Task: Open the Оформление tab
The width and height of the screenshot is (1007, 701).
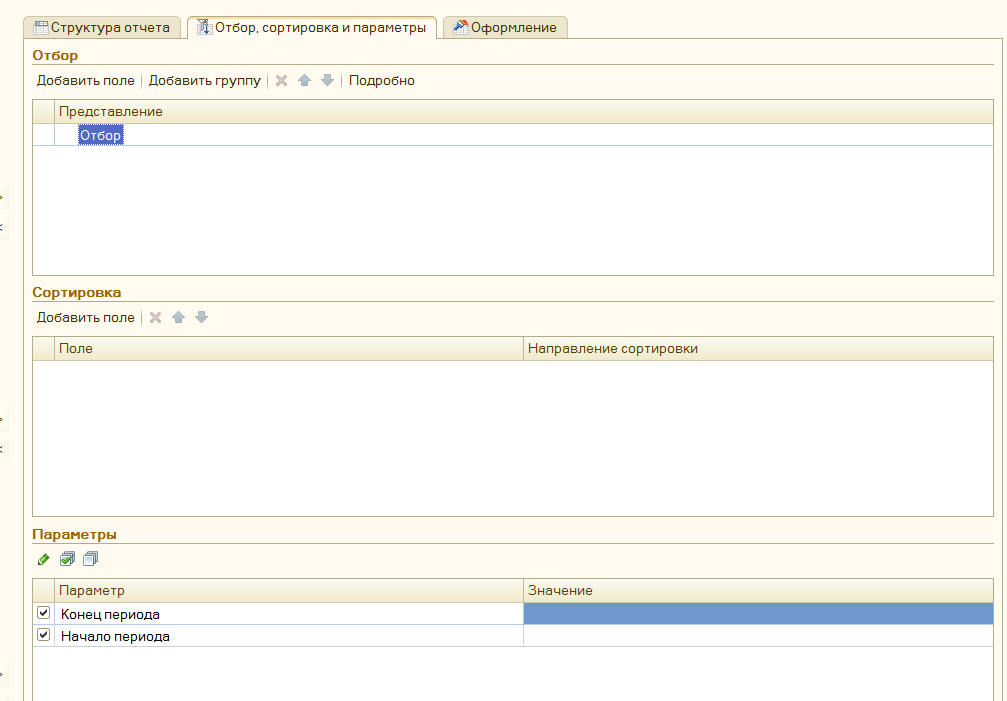Action: (507, 28)
